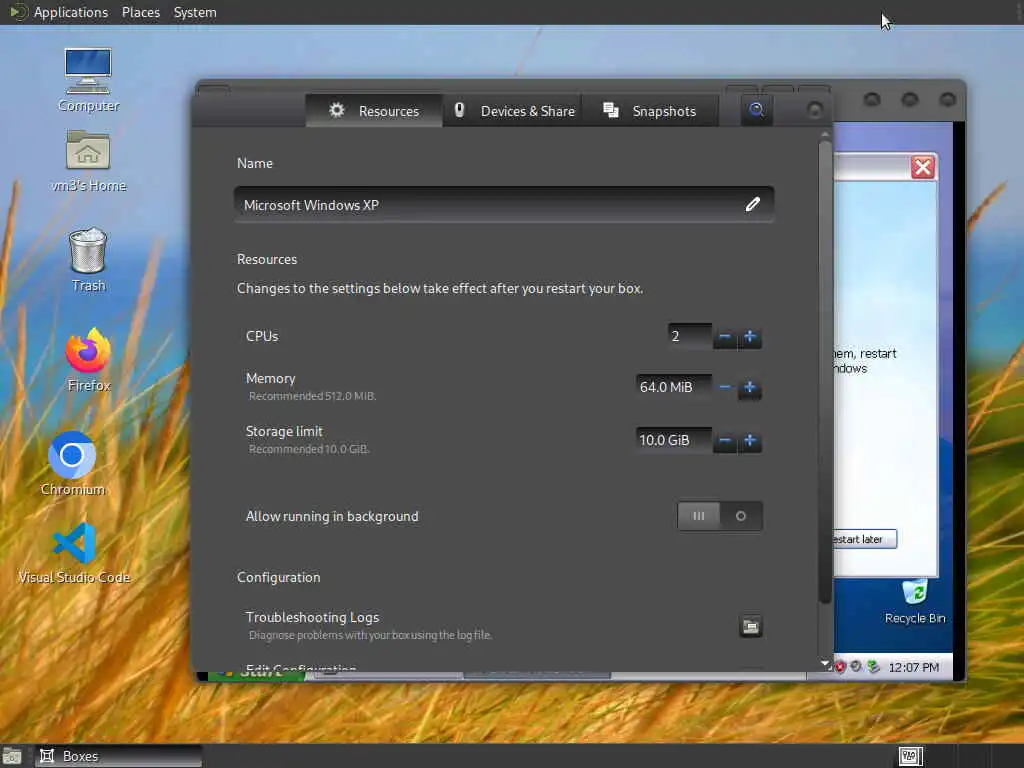Viewport: 1024px width, 768px height.
Task: Decrease CPUs with the minus button
Action: click(724, 337)
